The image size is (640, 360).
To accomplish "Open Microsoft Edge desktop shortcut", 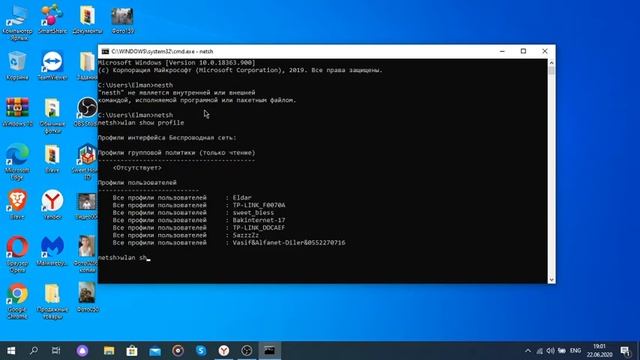I will (x=17, y=162).
